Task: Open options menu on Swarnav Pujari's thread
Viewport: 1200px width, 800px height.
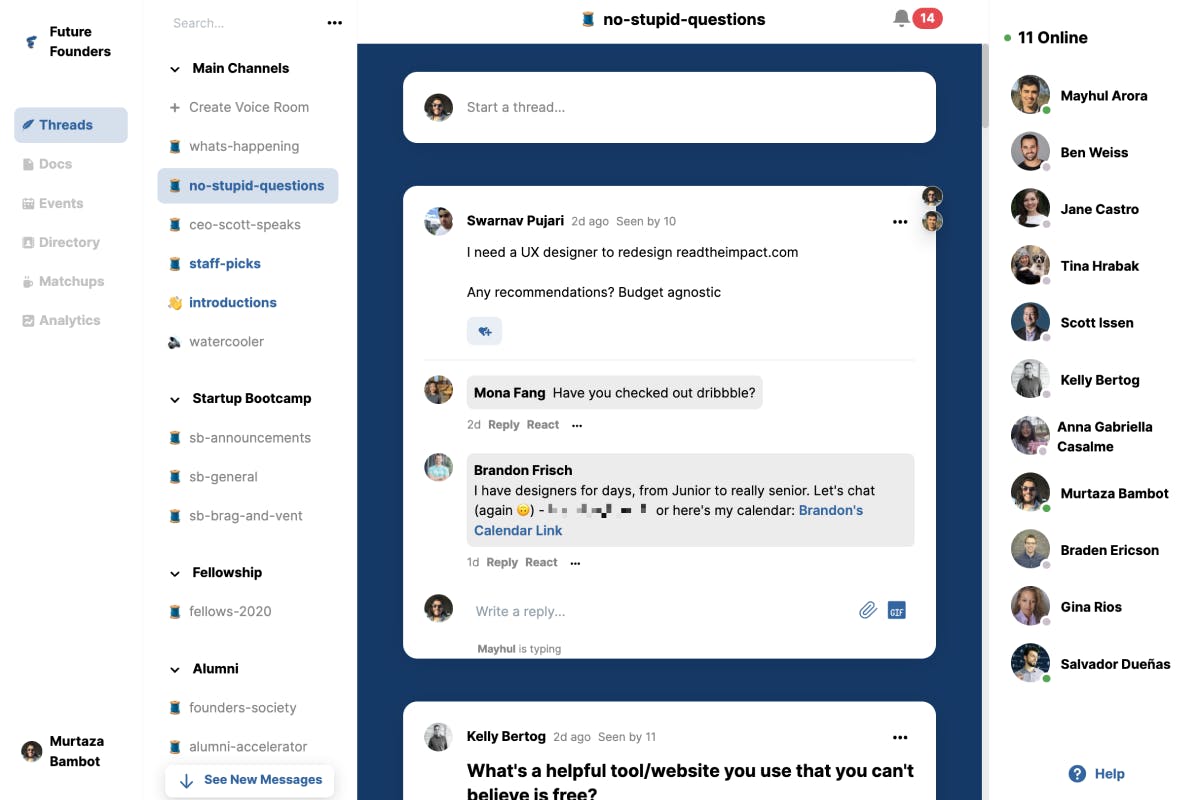Action: coord(900,222)
